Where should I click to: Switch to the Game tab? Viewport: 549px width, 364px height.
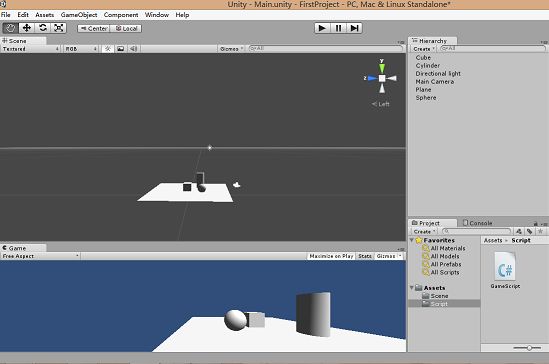pos(23,248)
